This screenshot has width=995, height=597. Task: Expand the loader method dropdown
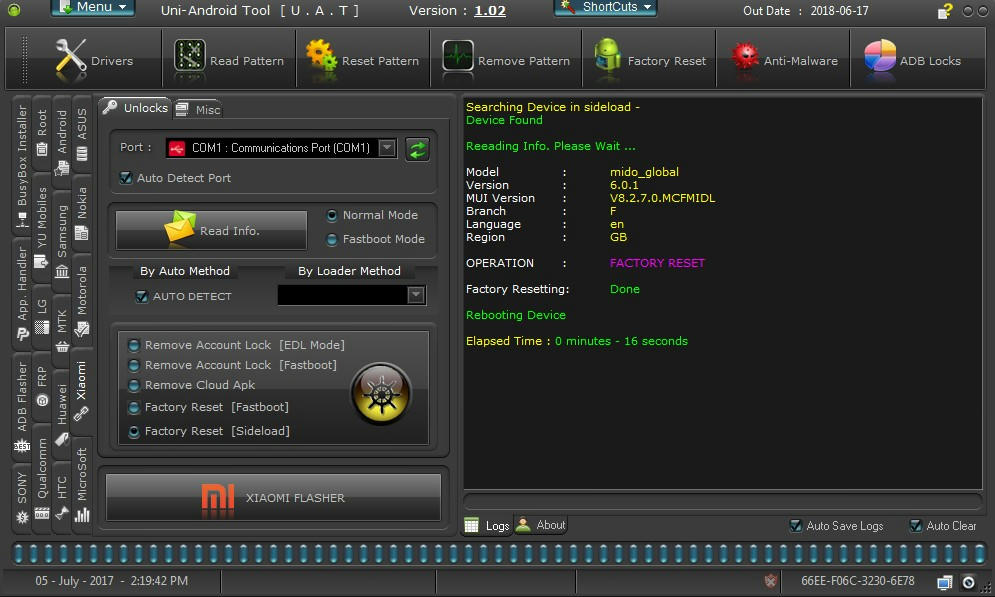click(x=416, y=295)
